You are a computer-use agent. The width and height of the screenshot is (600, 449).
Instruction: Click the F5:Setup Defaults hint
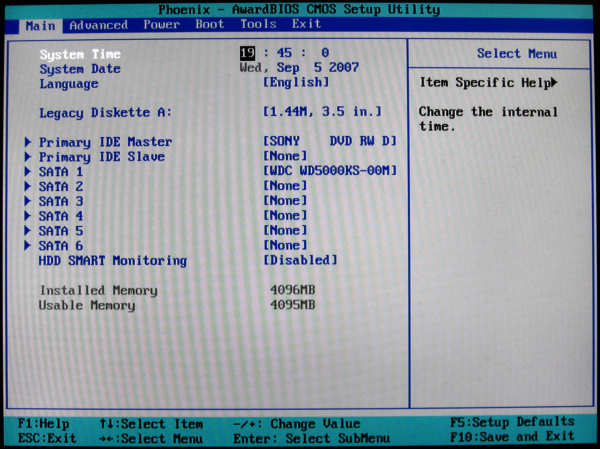pyautogui.click(x=512, y=422)
